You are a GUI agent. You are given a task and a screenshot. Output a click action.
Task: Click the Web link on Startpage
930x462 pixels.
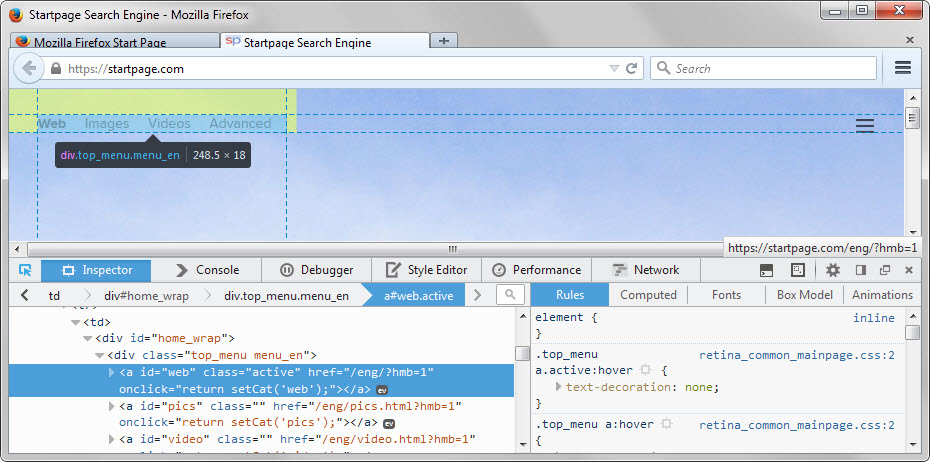click(52, 123)
